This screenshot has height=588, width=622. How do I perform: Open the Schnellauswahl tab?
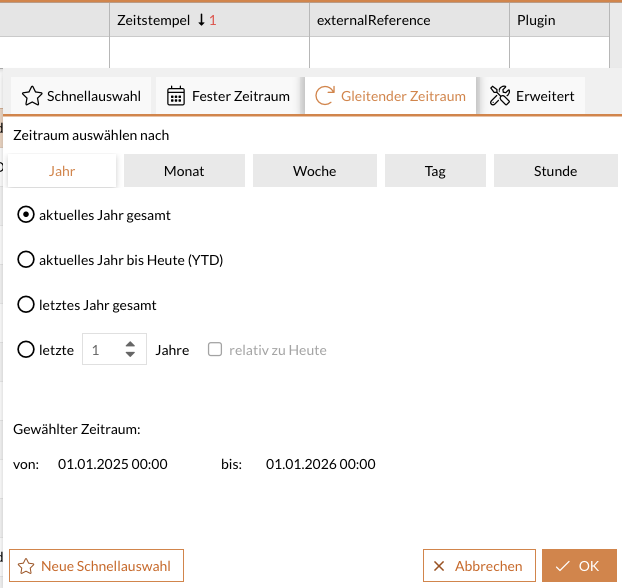(x=81, y=96)
